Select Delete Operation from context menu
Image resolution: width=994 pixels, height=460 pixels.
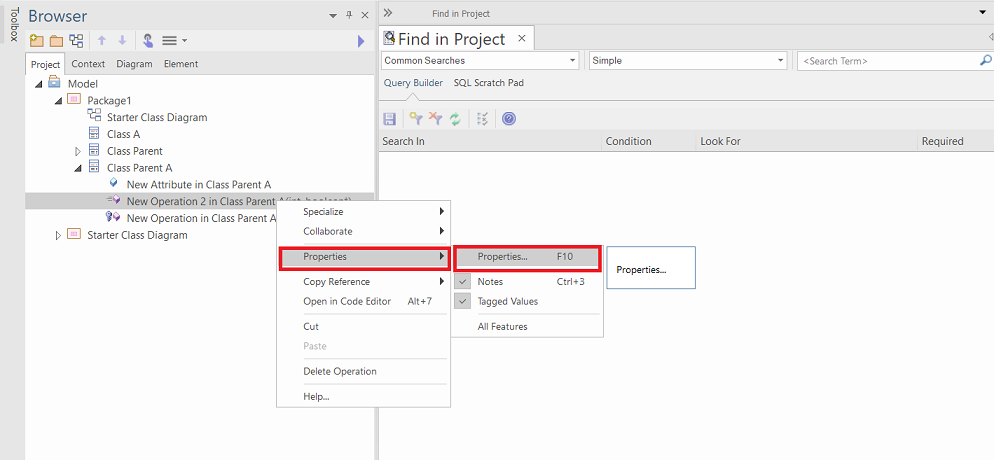[x=340, y=371]
